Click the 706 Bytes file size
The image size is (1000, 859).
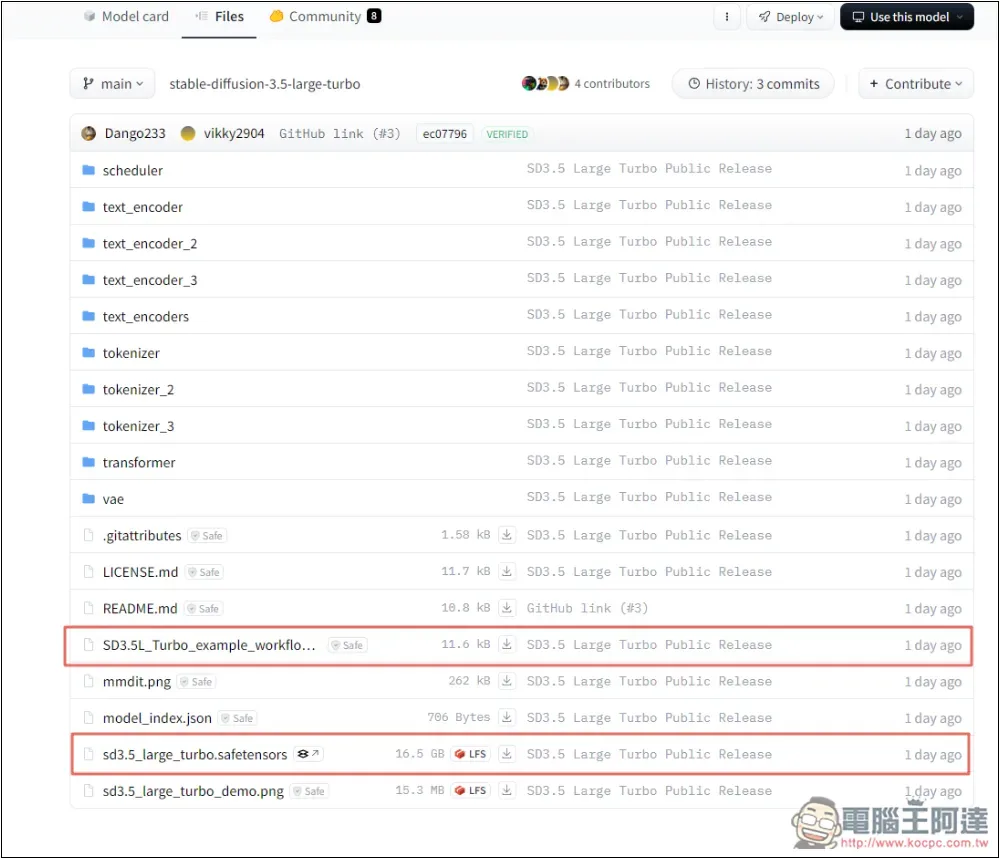[458, 717]
